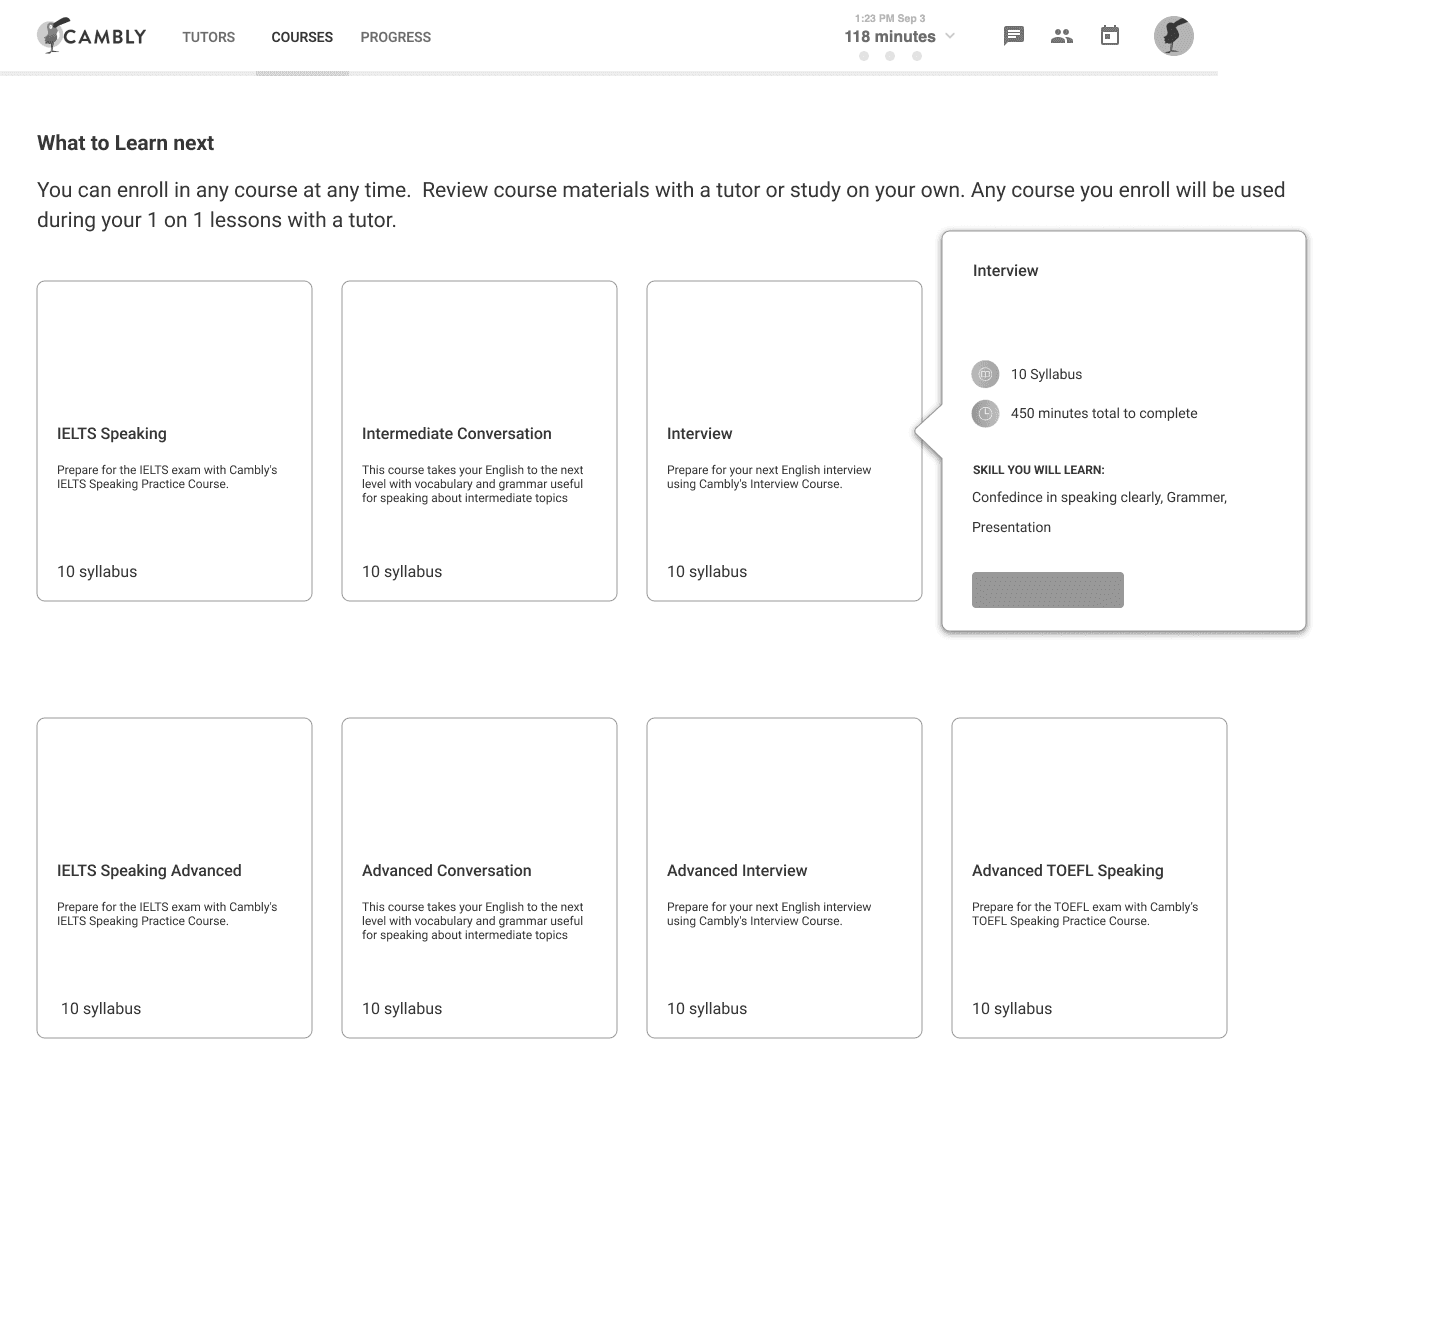Open the Advanced TOEFL Speaking course card

point(1089,878)
